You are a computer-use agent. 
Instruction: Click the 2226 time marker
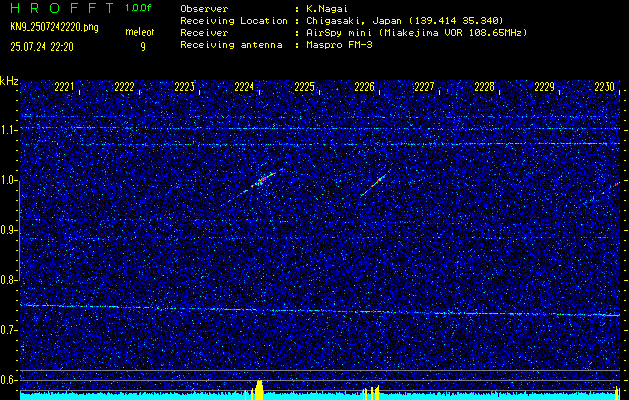point(364,87)
